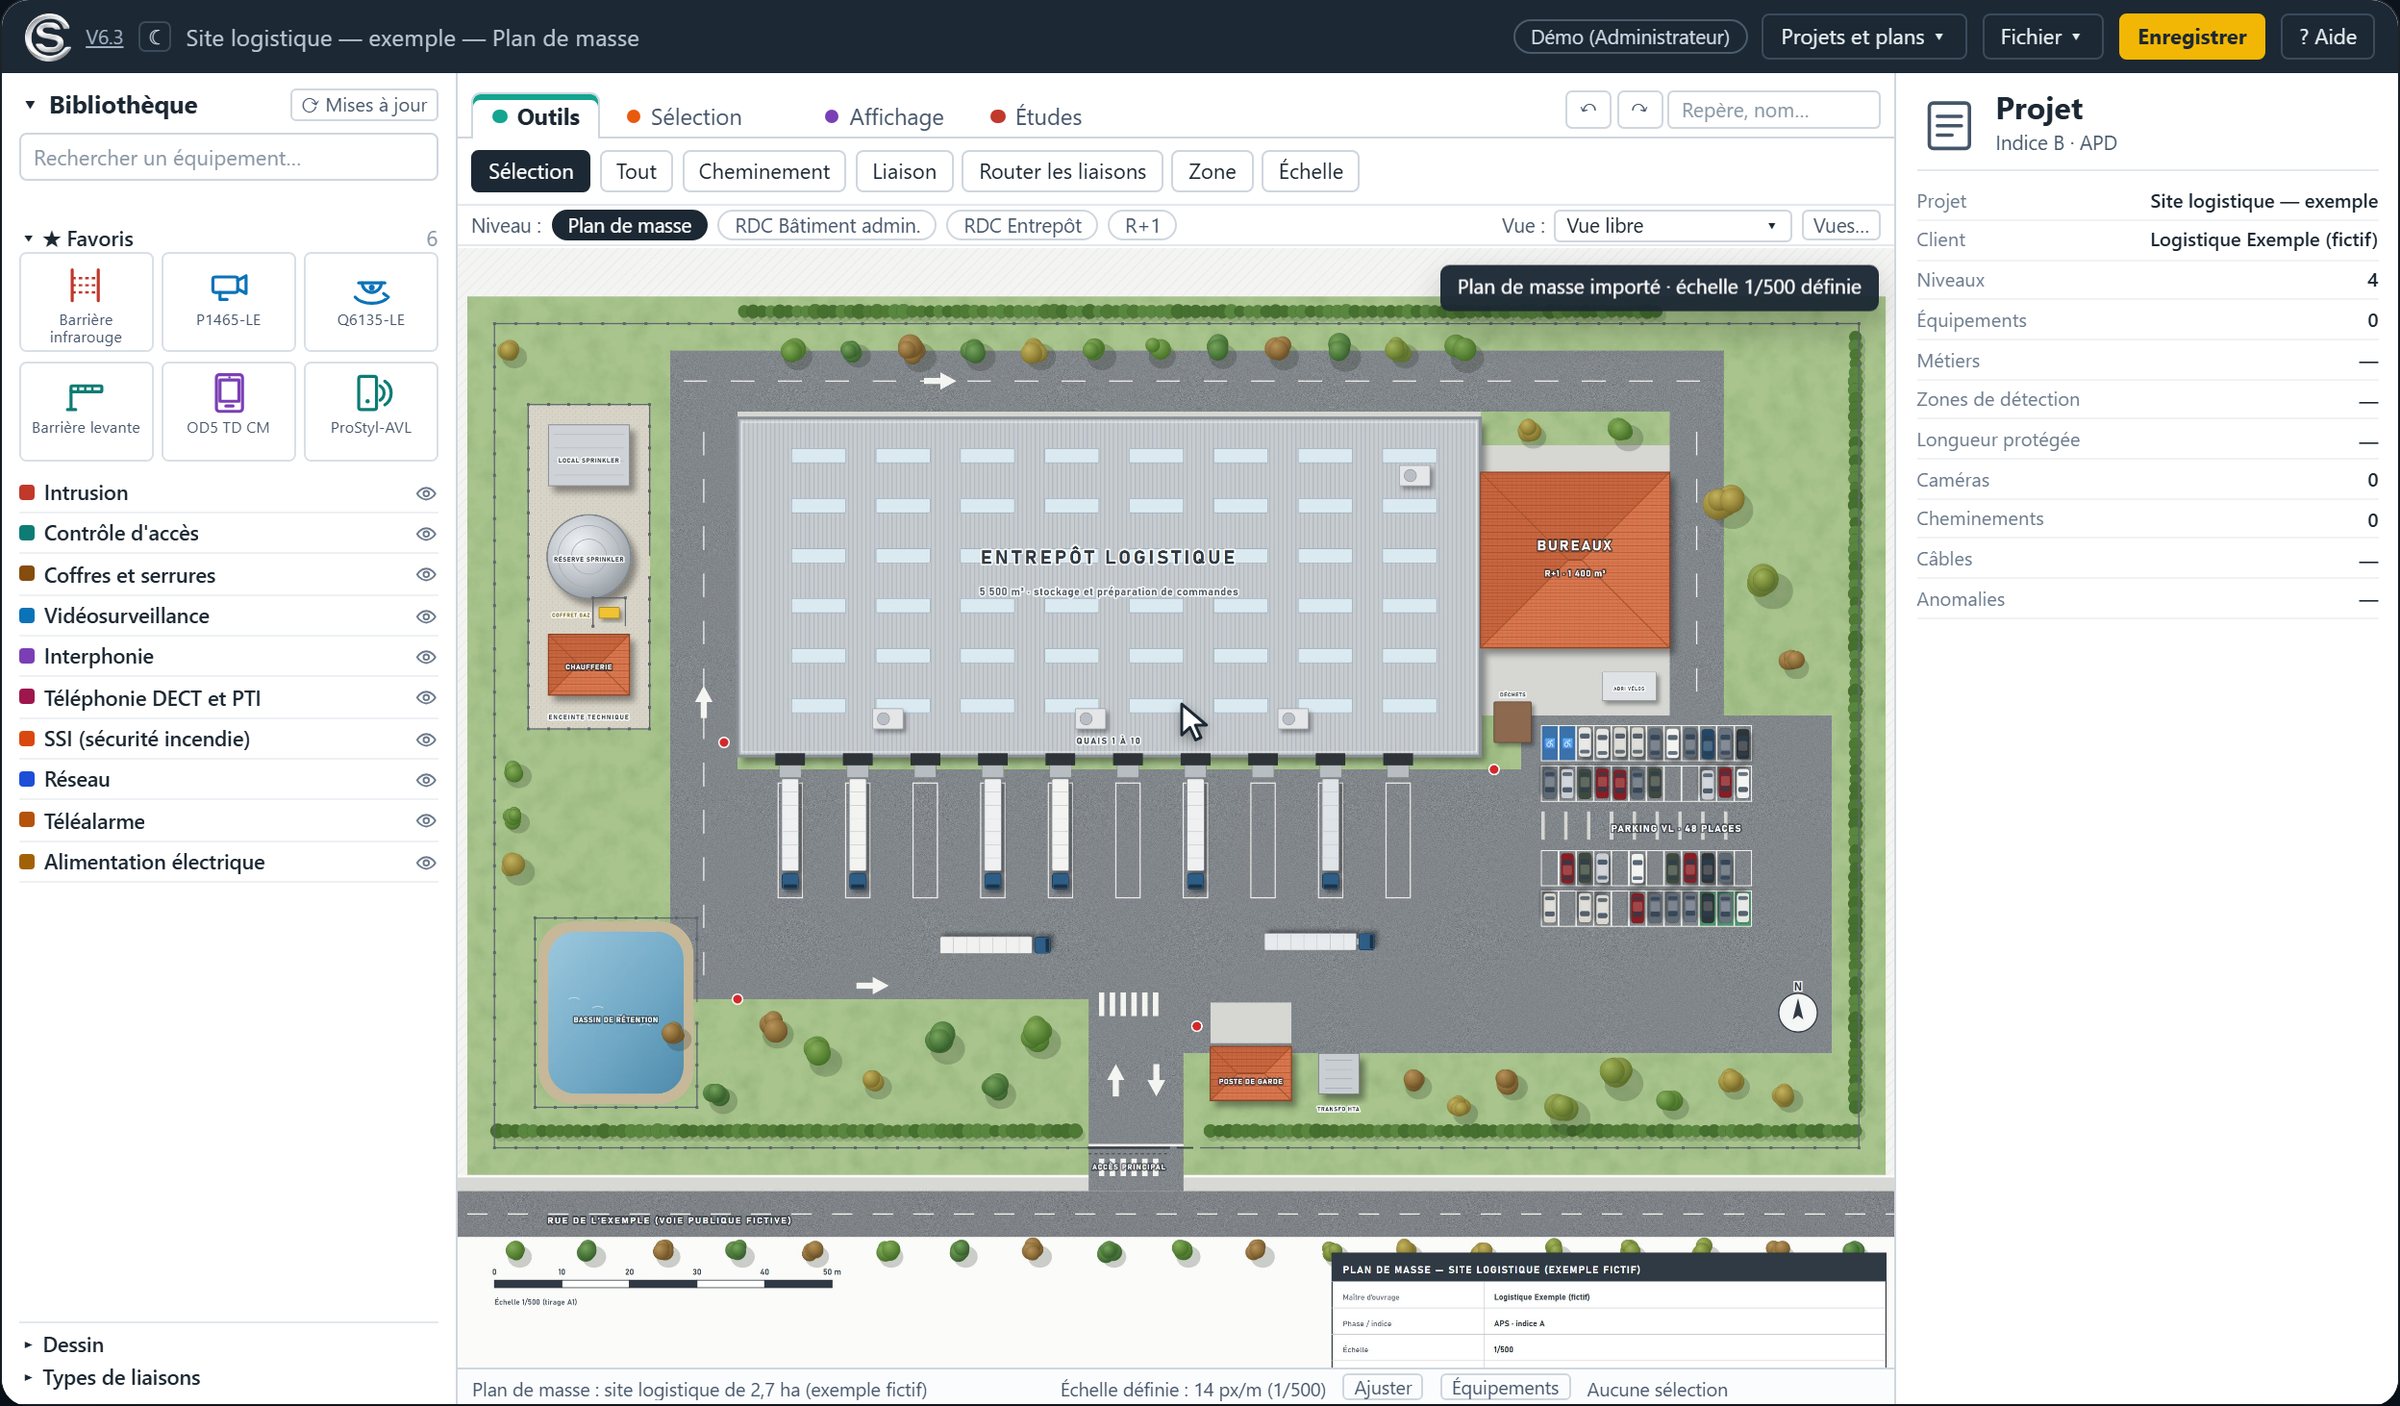2400x1406 pixels.
Task: Click the application logo icon
Action: (x=47, y=38)
